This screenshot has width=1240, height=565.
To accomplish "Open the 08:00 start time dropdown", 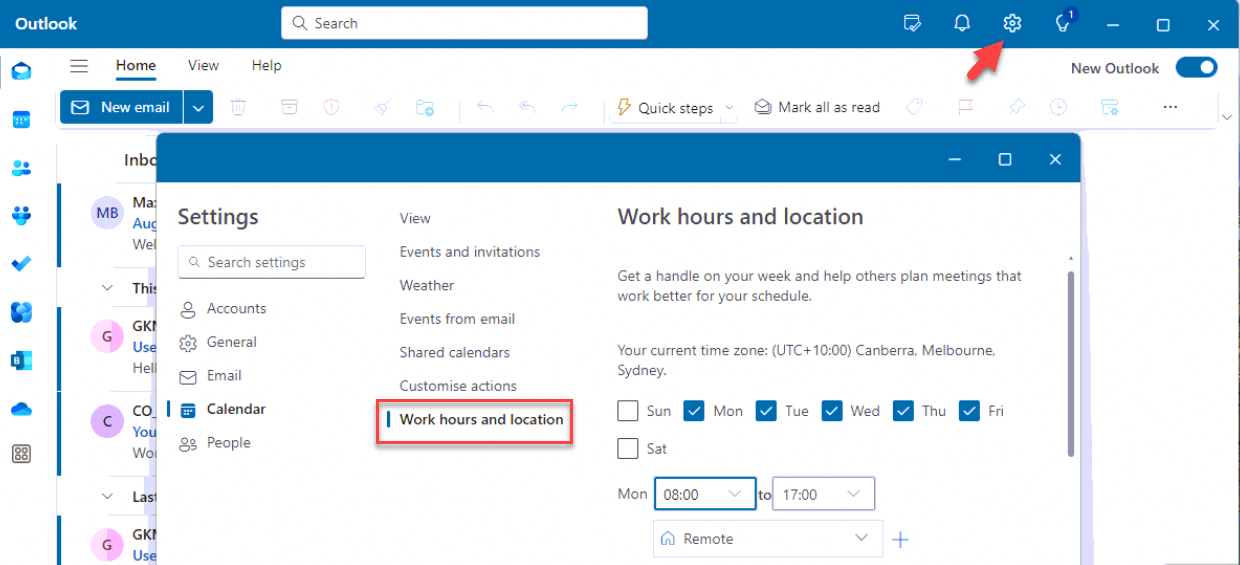I will point(705,494).
